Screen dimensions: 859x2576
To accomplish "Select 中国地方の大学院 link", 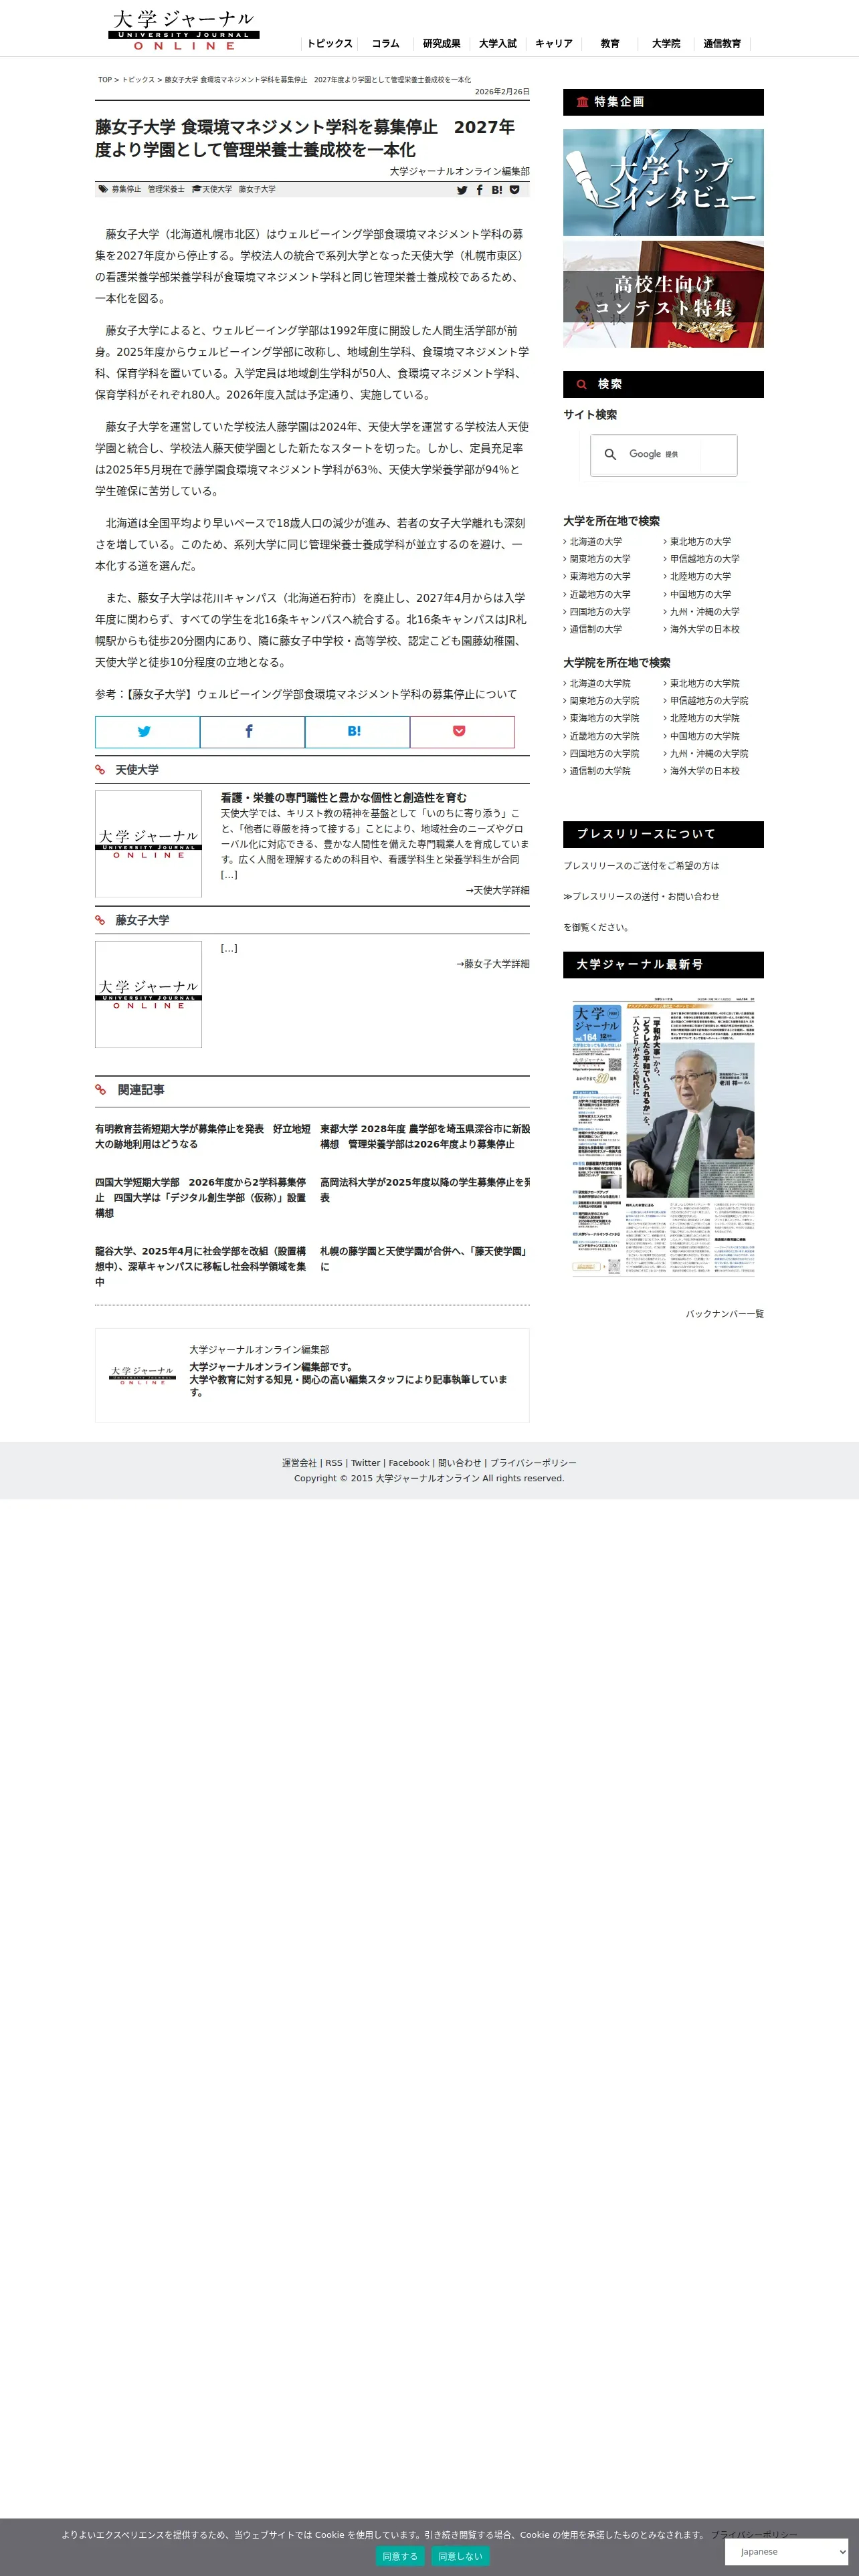I will 704,736.
